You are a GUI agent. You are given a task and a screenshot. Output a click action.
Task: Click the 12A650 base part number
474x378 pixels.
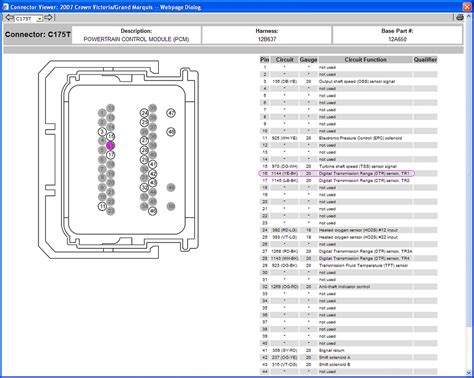click(x=397, y=39)
